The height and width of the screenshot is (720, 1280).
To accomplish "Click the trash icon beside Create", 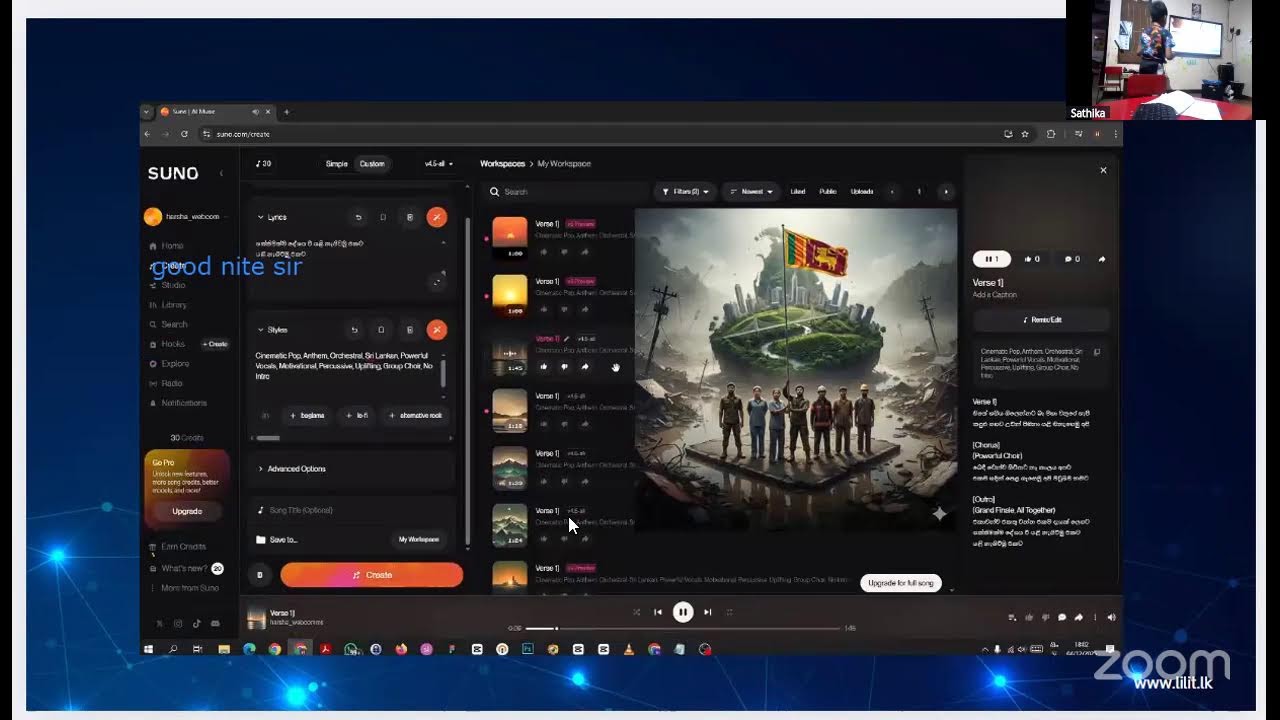I will (x=260, y=575).
